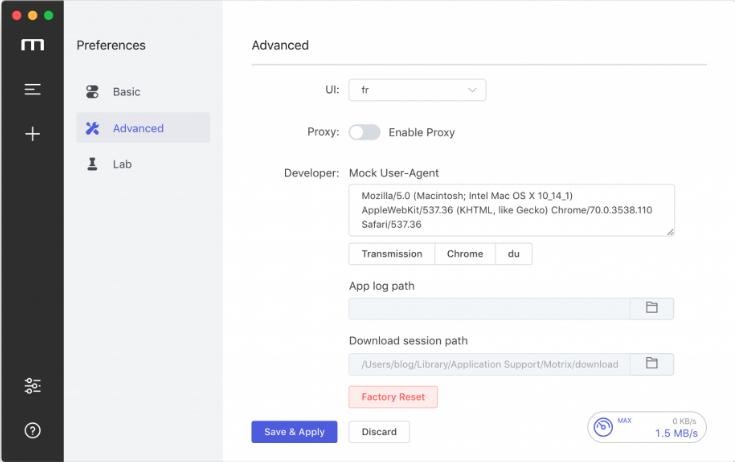This screenshot has width=735, height=462.
Task: Browse folder for Download session path
Action: click(651, 363)
